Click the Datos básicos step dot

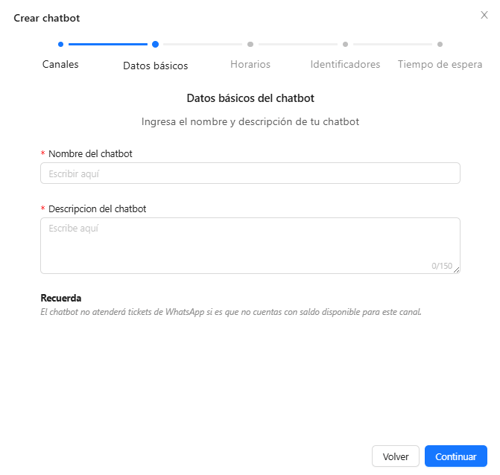click(155, 44)
